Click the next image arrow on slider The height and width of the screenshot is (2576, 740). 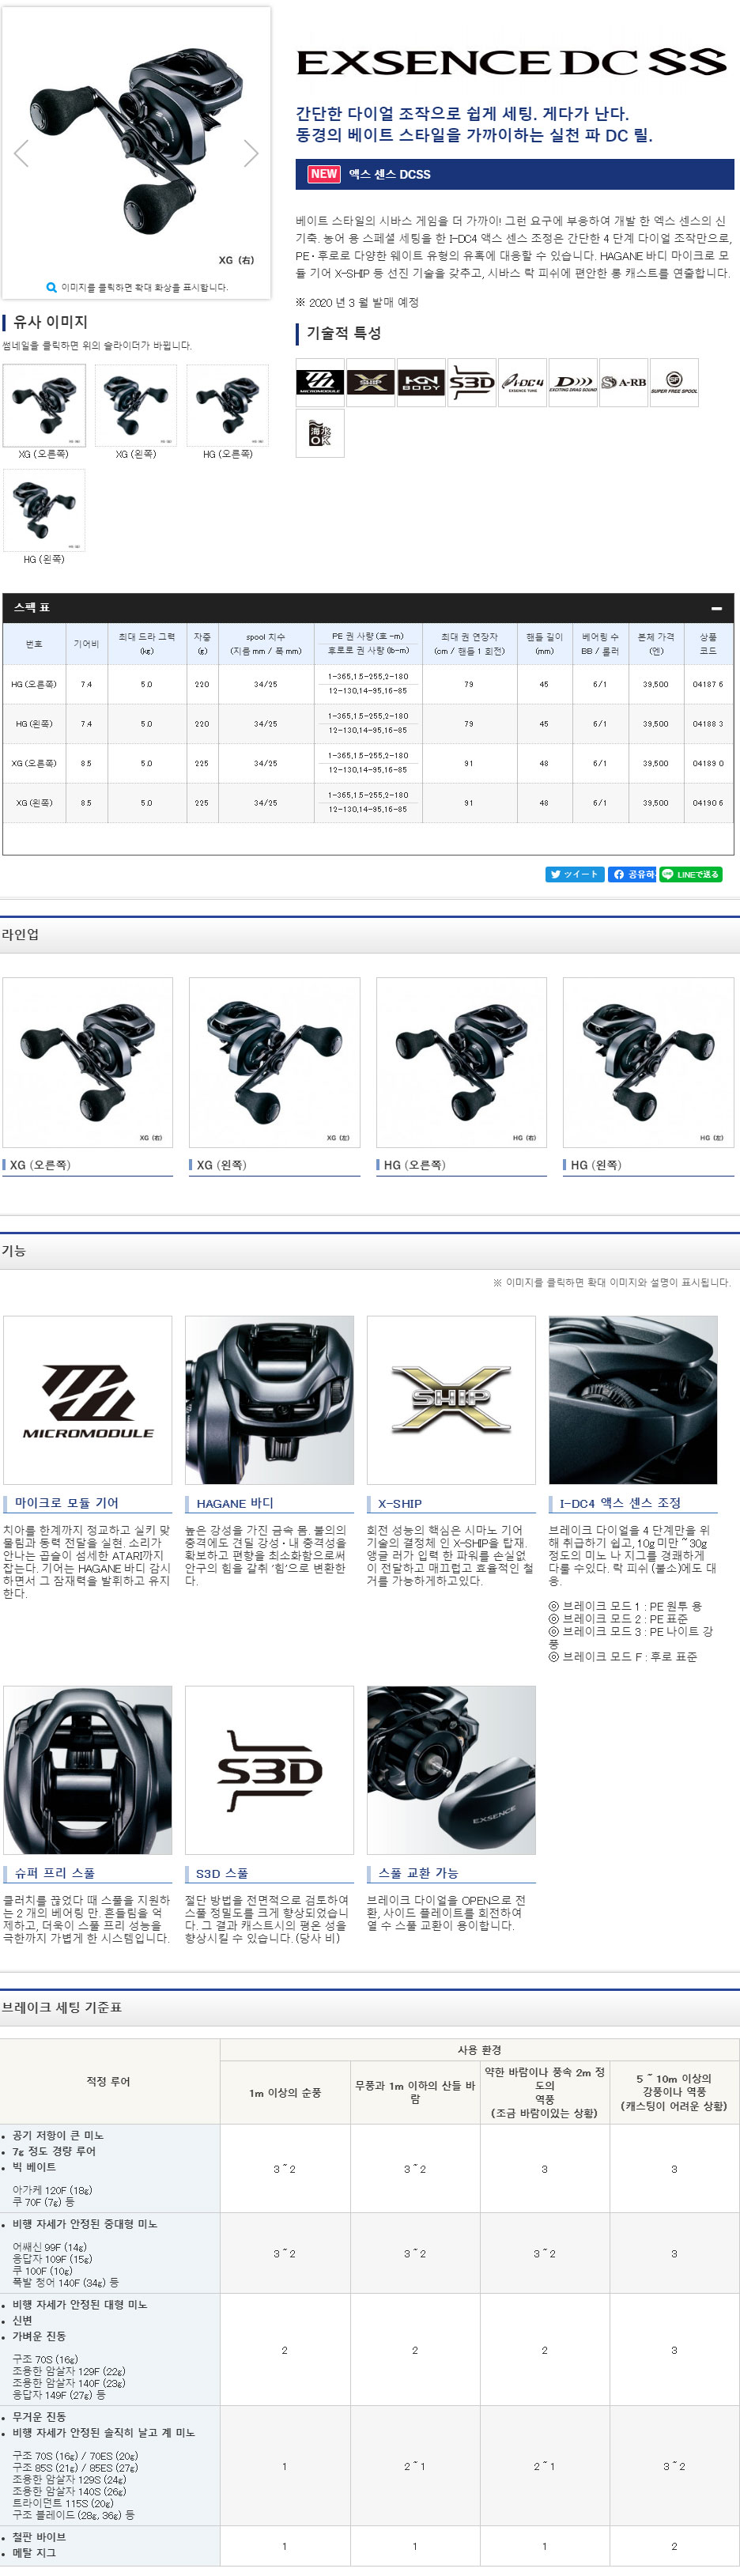pos(251,153)
